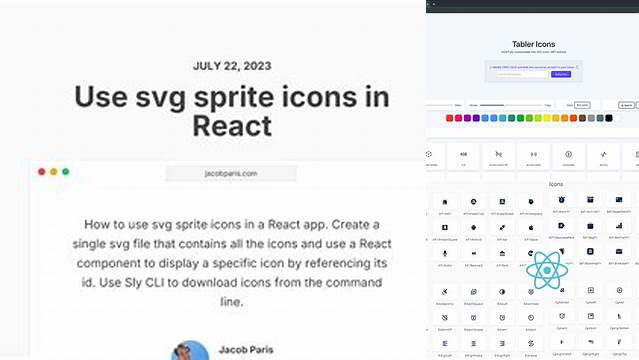Pick the yellow color swatch

point(547,118)
